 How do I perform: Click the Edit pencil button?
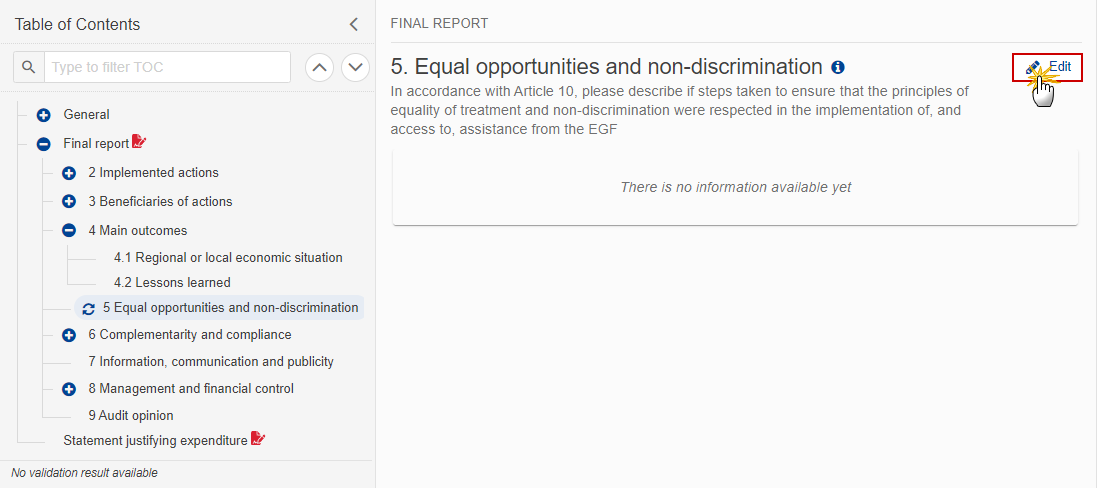(1047, 67)
